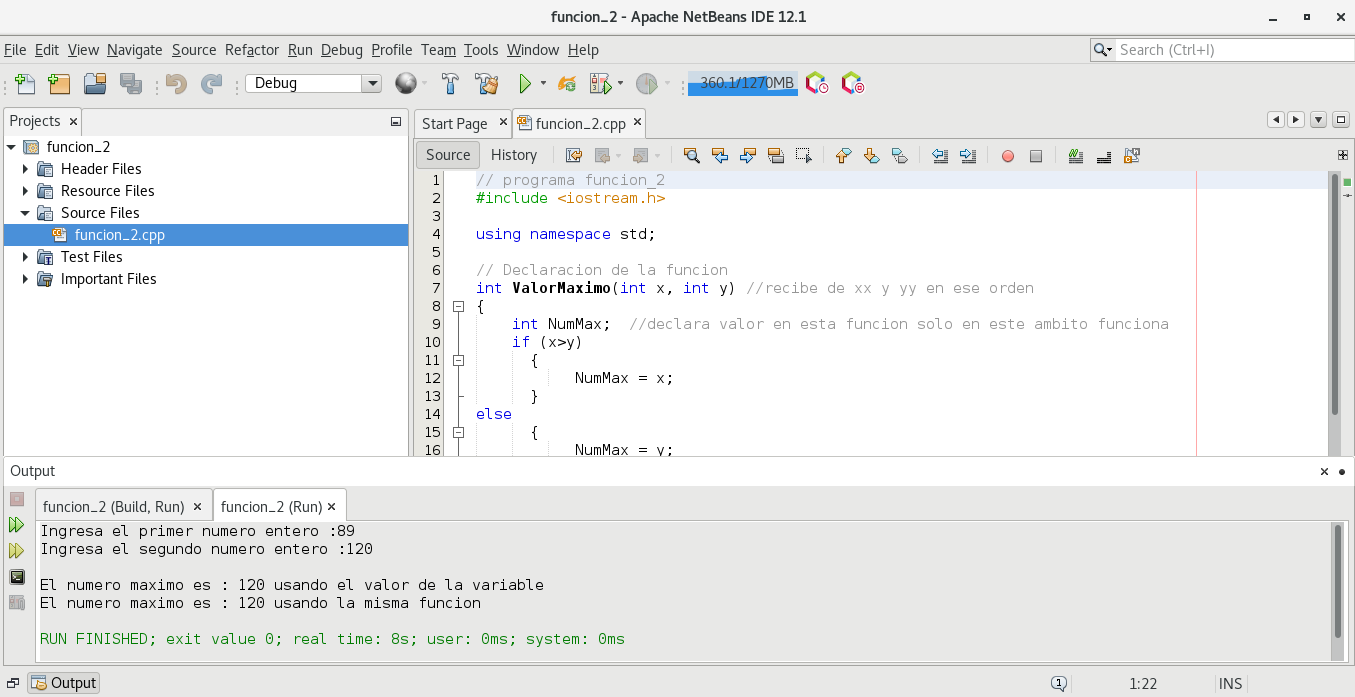
Task: Click the New File toolbar icon
Action: [25, 84]
